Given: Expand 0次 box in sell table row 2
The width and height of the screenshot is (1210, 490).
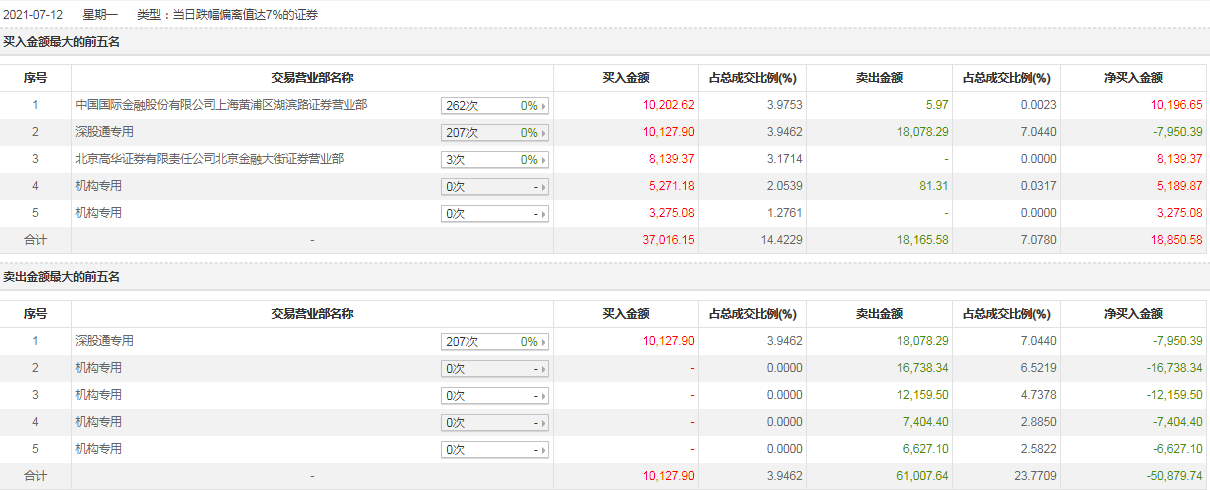Looking at the screenshot, I should (x=495, y=368).
